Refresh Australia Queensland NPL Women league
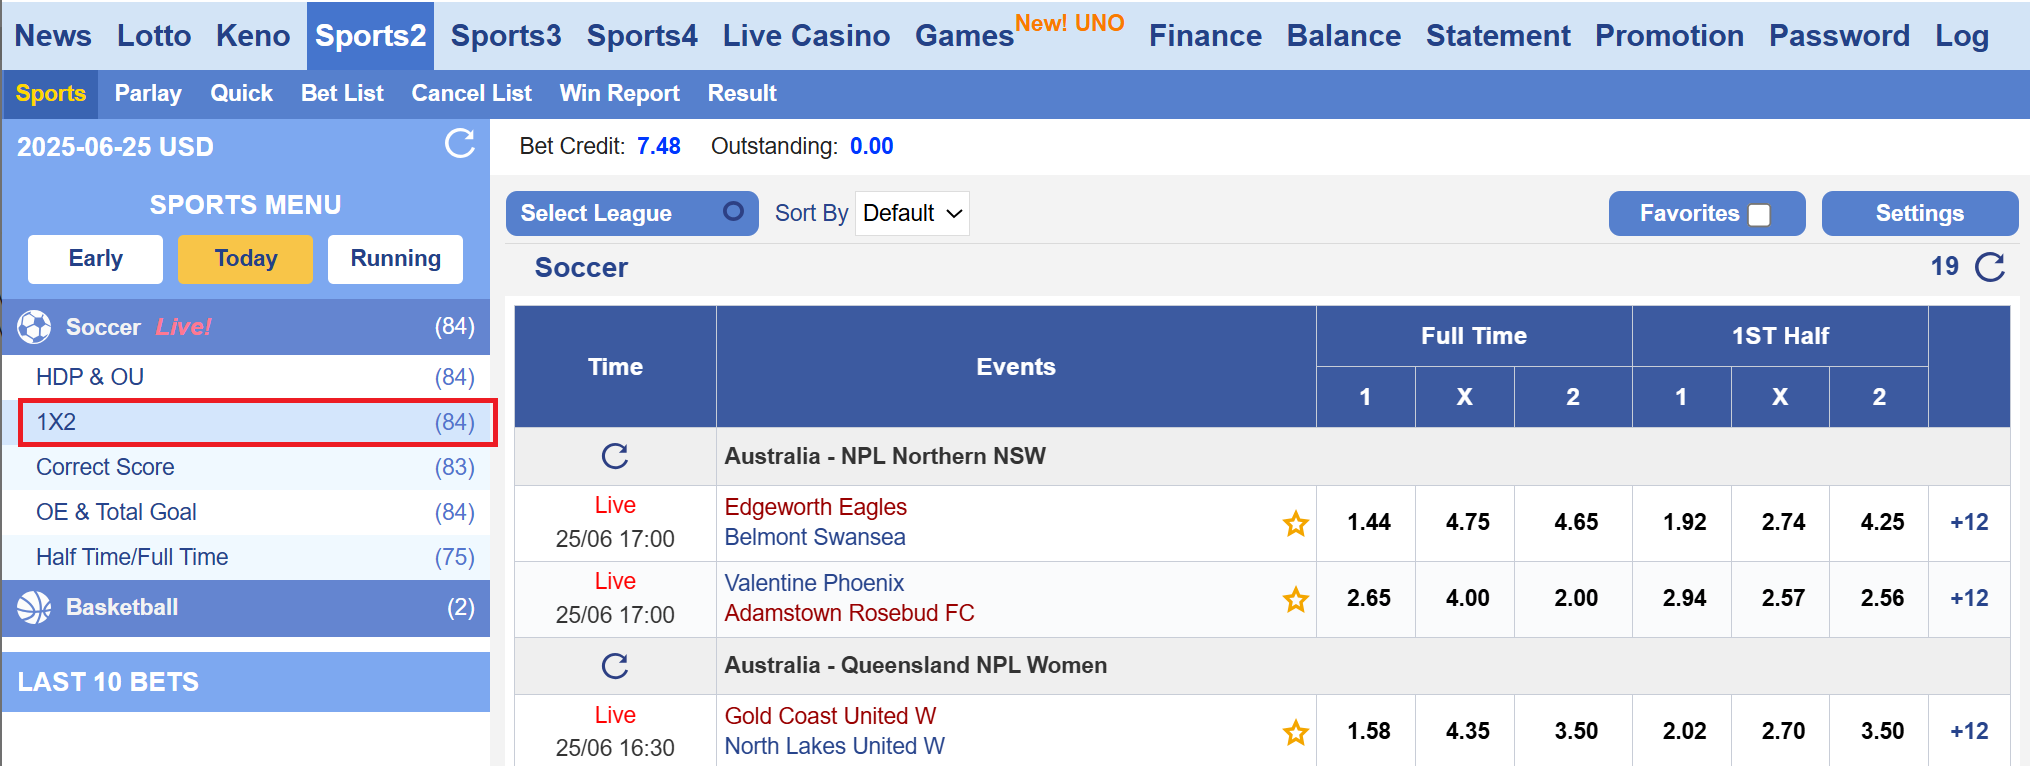This screenshot has width=2030, height=766. [x=615, y=665]
